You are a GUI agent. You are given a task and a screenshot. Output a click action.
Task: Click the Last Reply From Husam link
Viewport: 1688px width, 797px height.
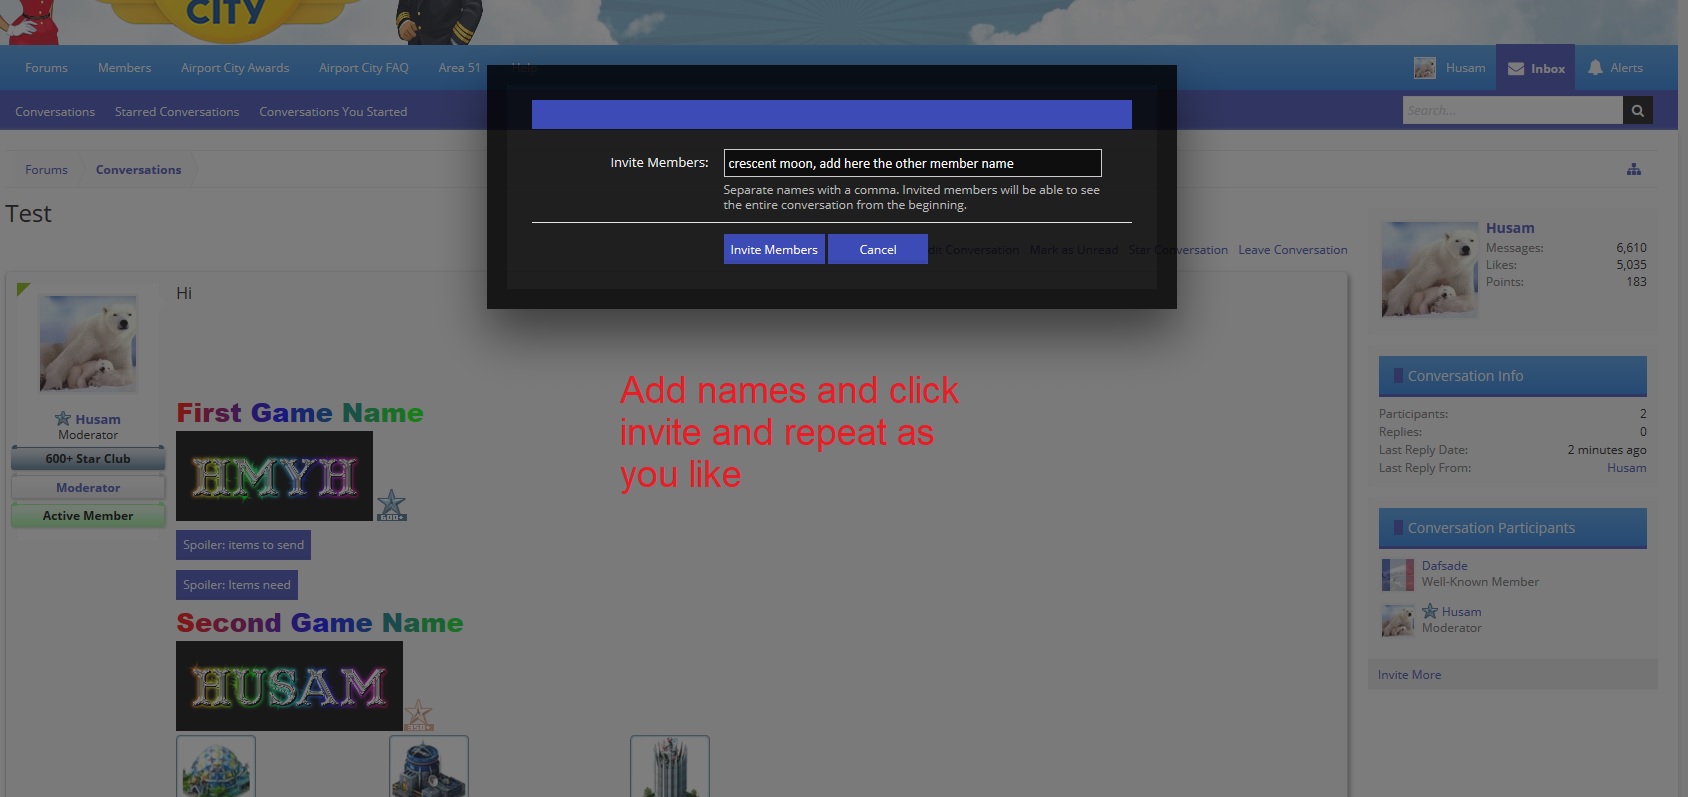1627,468
